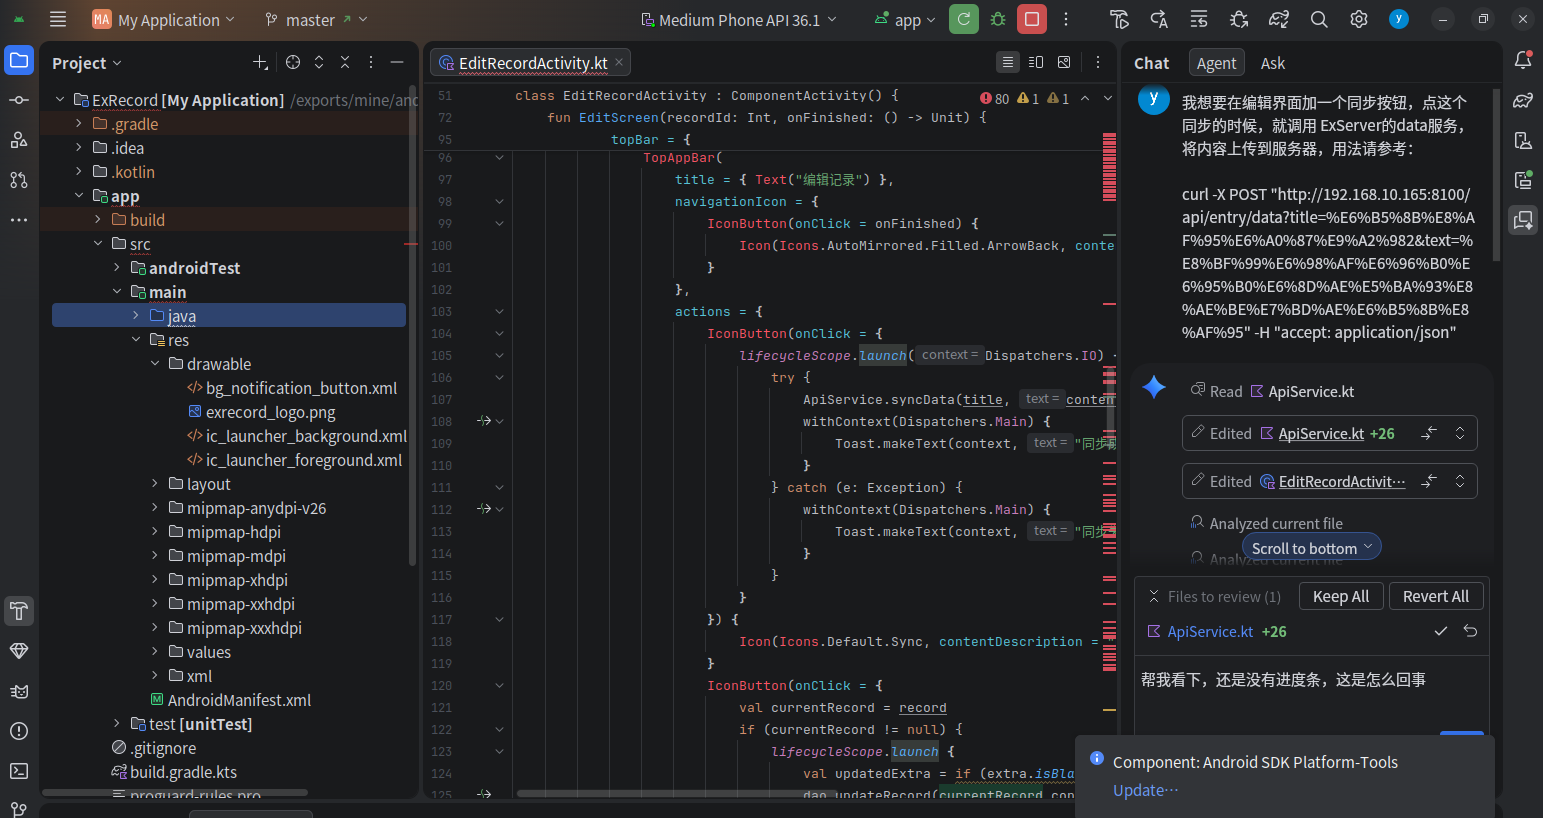Open the Notifications bell icon
Image resolution: width=1543 pixels, height=818 pixels.
point(1523,60)
